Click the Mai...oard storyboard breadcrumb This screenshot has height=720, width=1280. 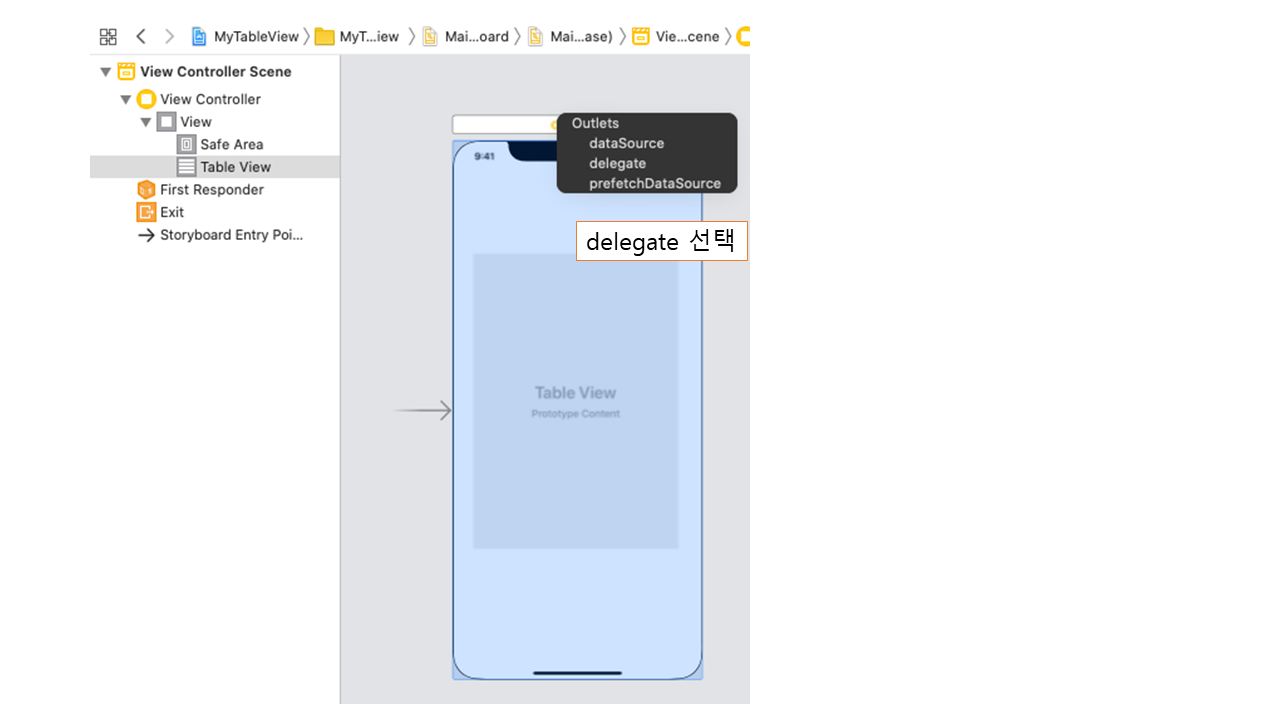coord(466,37)
